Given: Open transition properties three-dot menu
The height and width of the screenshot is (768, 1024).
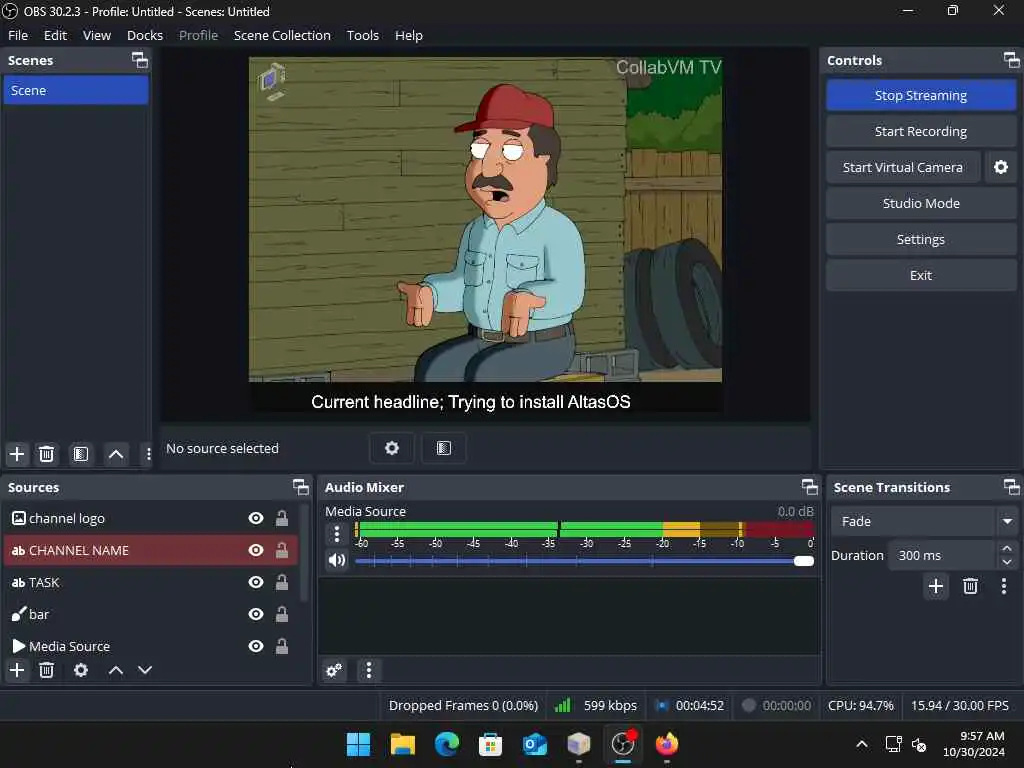Looking at the screenshot, I should click(x=1004, y=586).
